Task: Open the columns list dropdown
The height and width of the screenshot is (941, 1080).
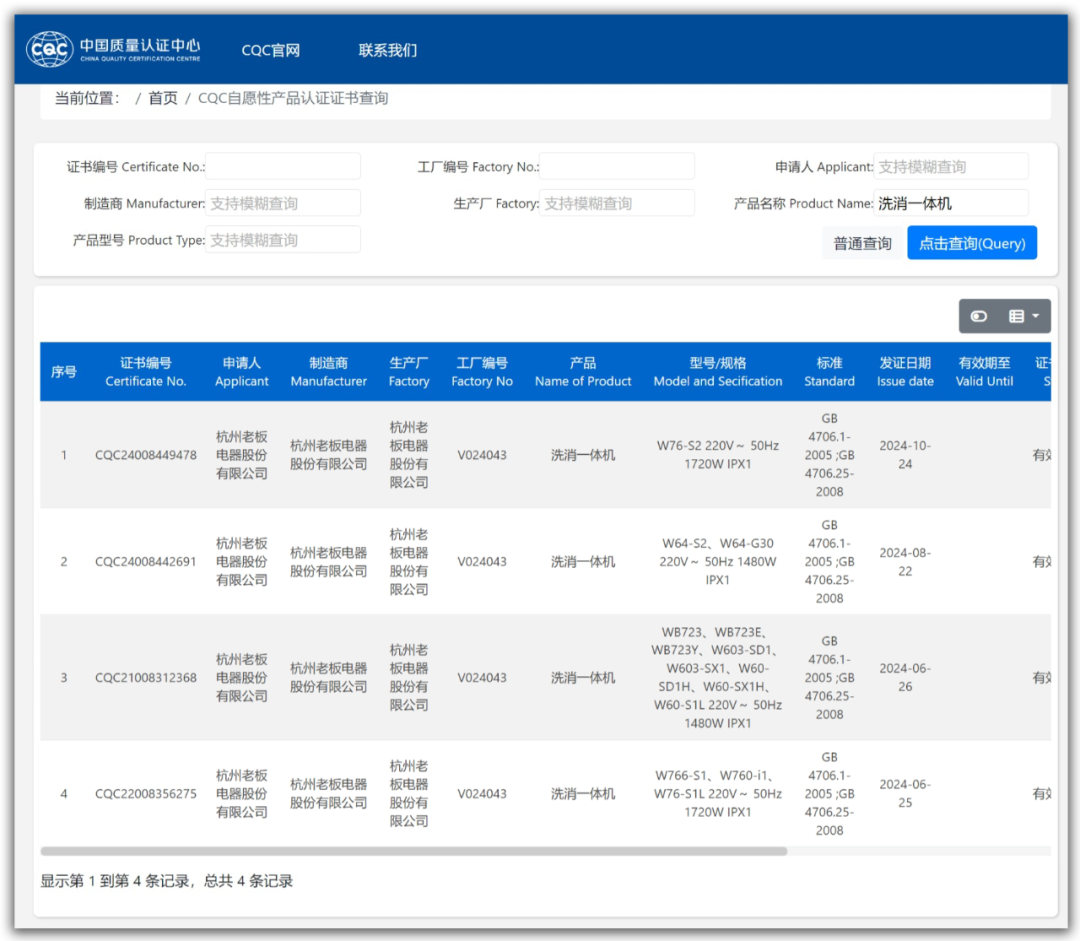Action: pyautogui.click(x=1024, y=316)
